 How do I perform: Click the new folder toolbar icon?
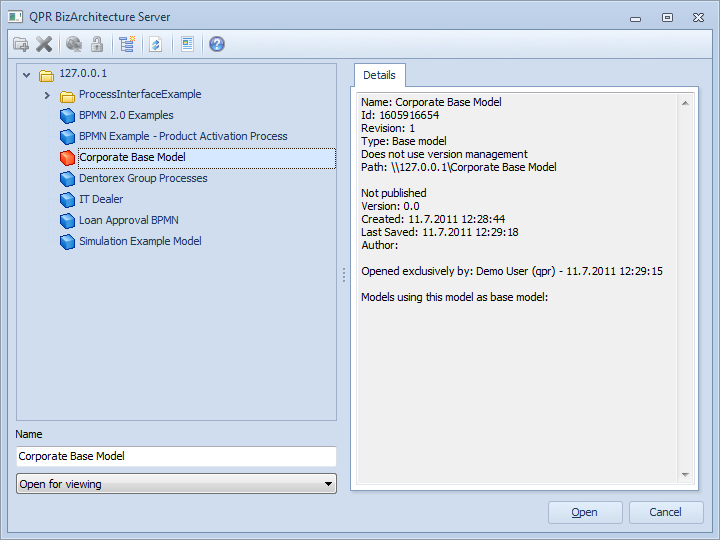click(x=21, y=44)
